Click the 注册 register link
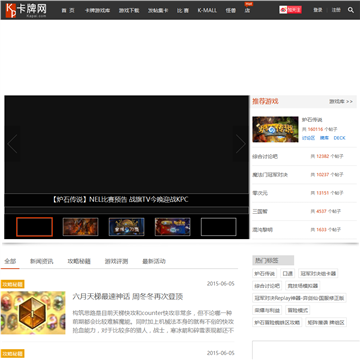The width and height of the screenshot is (360, 360). point(336,10)
